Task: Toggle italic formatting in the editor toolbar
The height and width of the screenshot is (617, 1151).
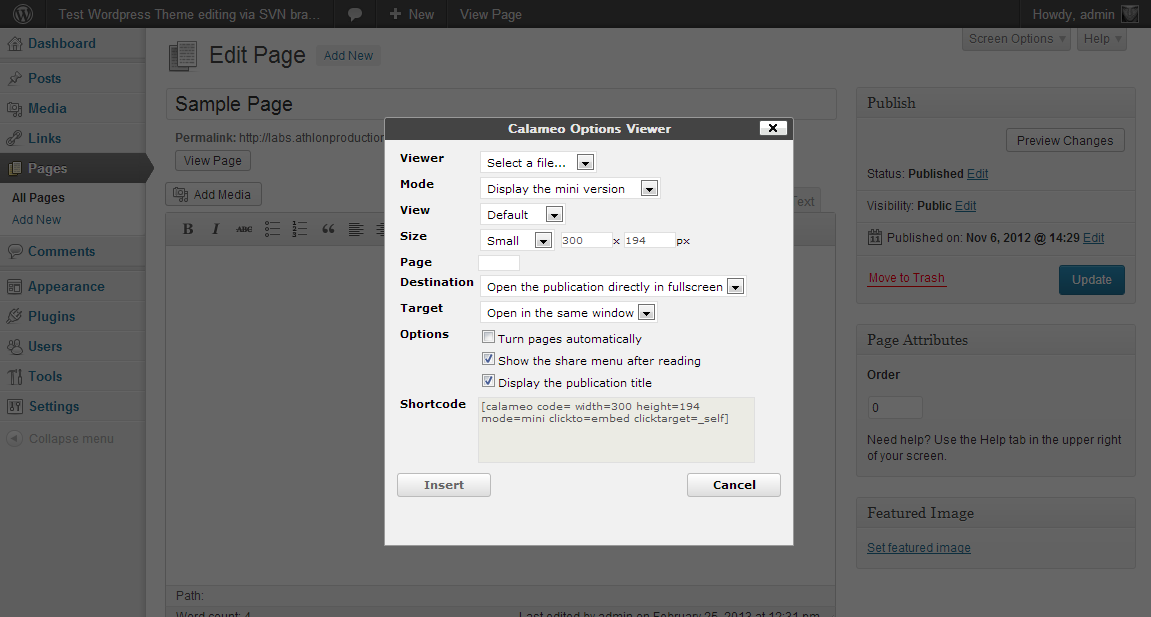Action: click(x=215, y=229)
